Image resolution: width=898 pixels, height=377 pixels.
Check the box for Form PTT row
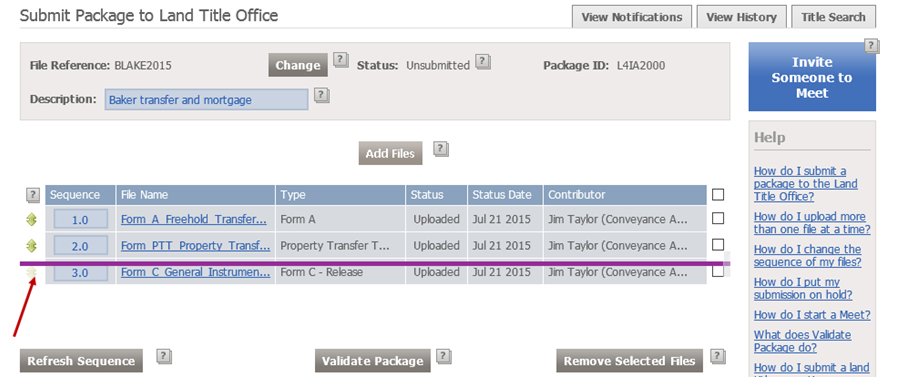(x=718, y=245)
